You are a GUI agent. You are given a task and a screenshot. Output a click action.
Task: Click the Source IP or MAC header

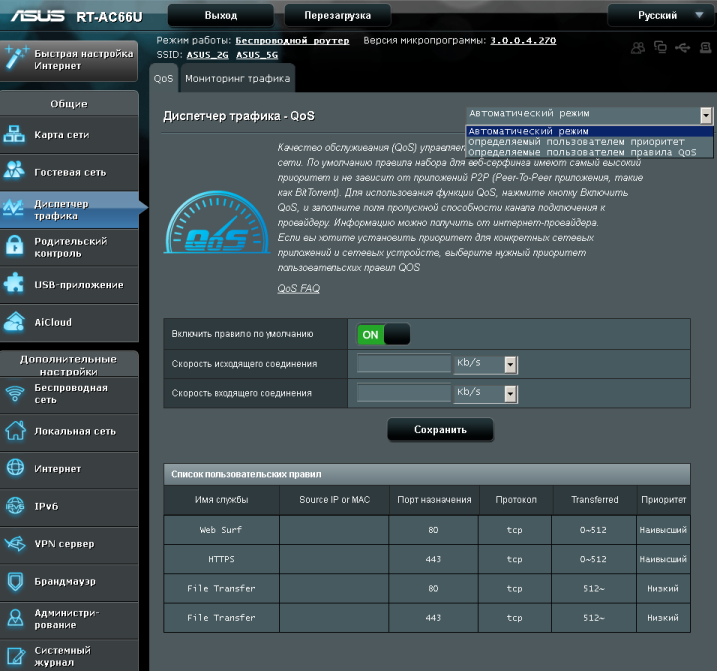click(x=334, y=500)
